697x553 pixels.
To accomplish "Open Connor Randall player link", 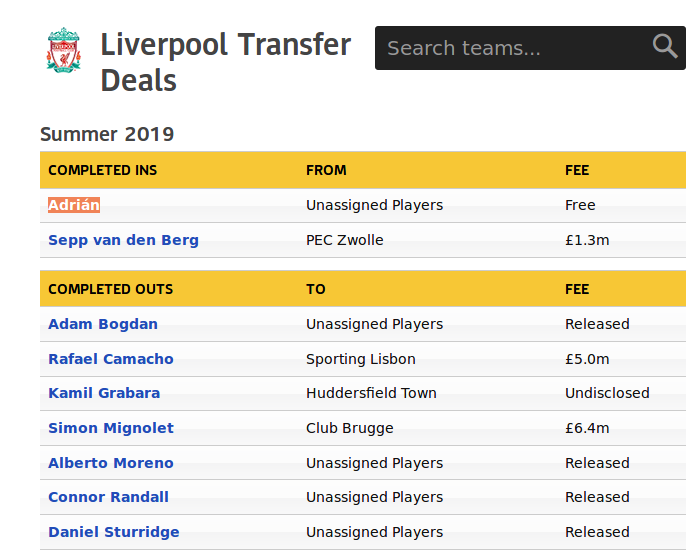I will pyautogui.click(x=108, y=497).
